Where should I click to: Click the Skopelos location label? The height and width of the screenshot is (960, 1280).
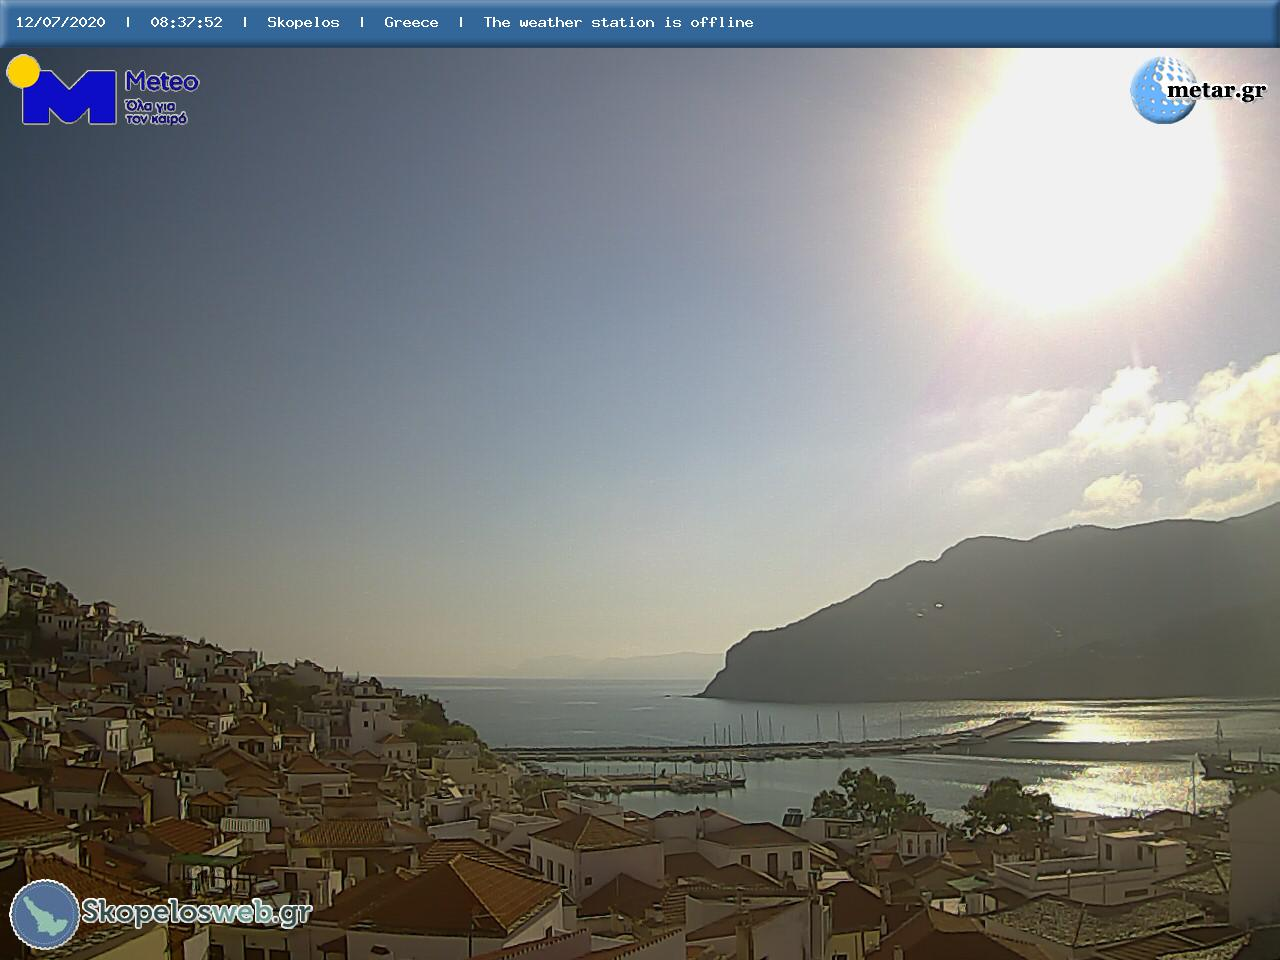[303, 22]
